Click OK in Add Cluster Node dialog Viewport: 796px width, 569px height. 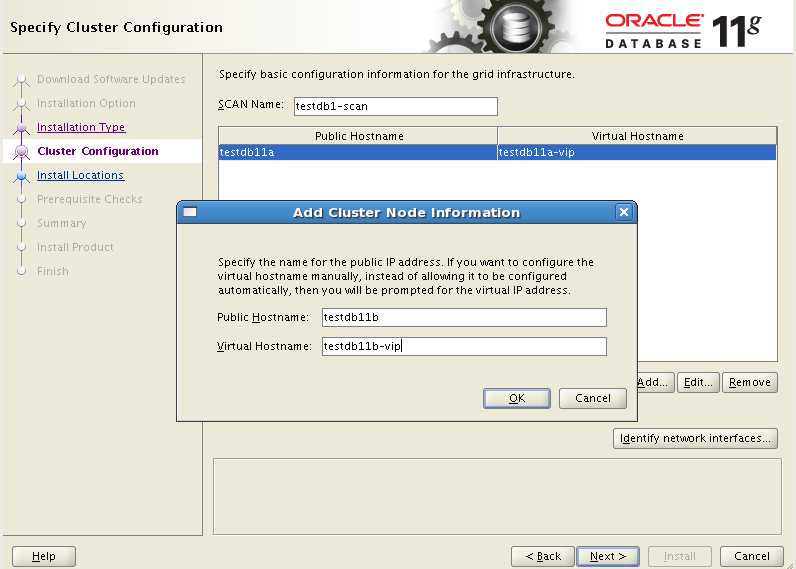point(516,398)
